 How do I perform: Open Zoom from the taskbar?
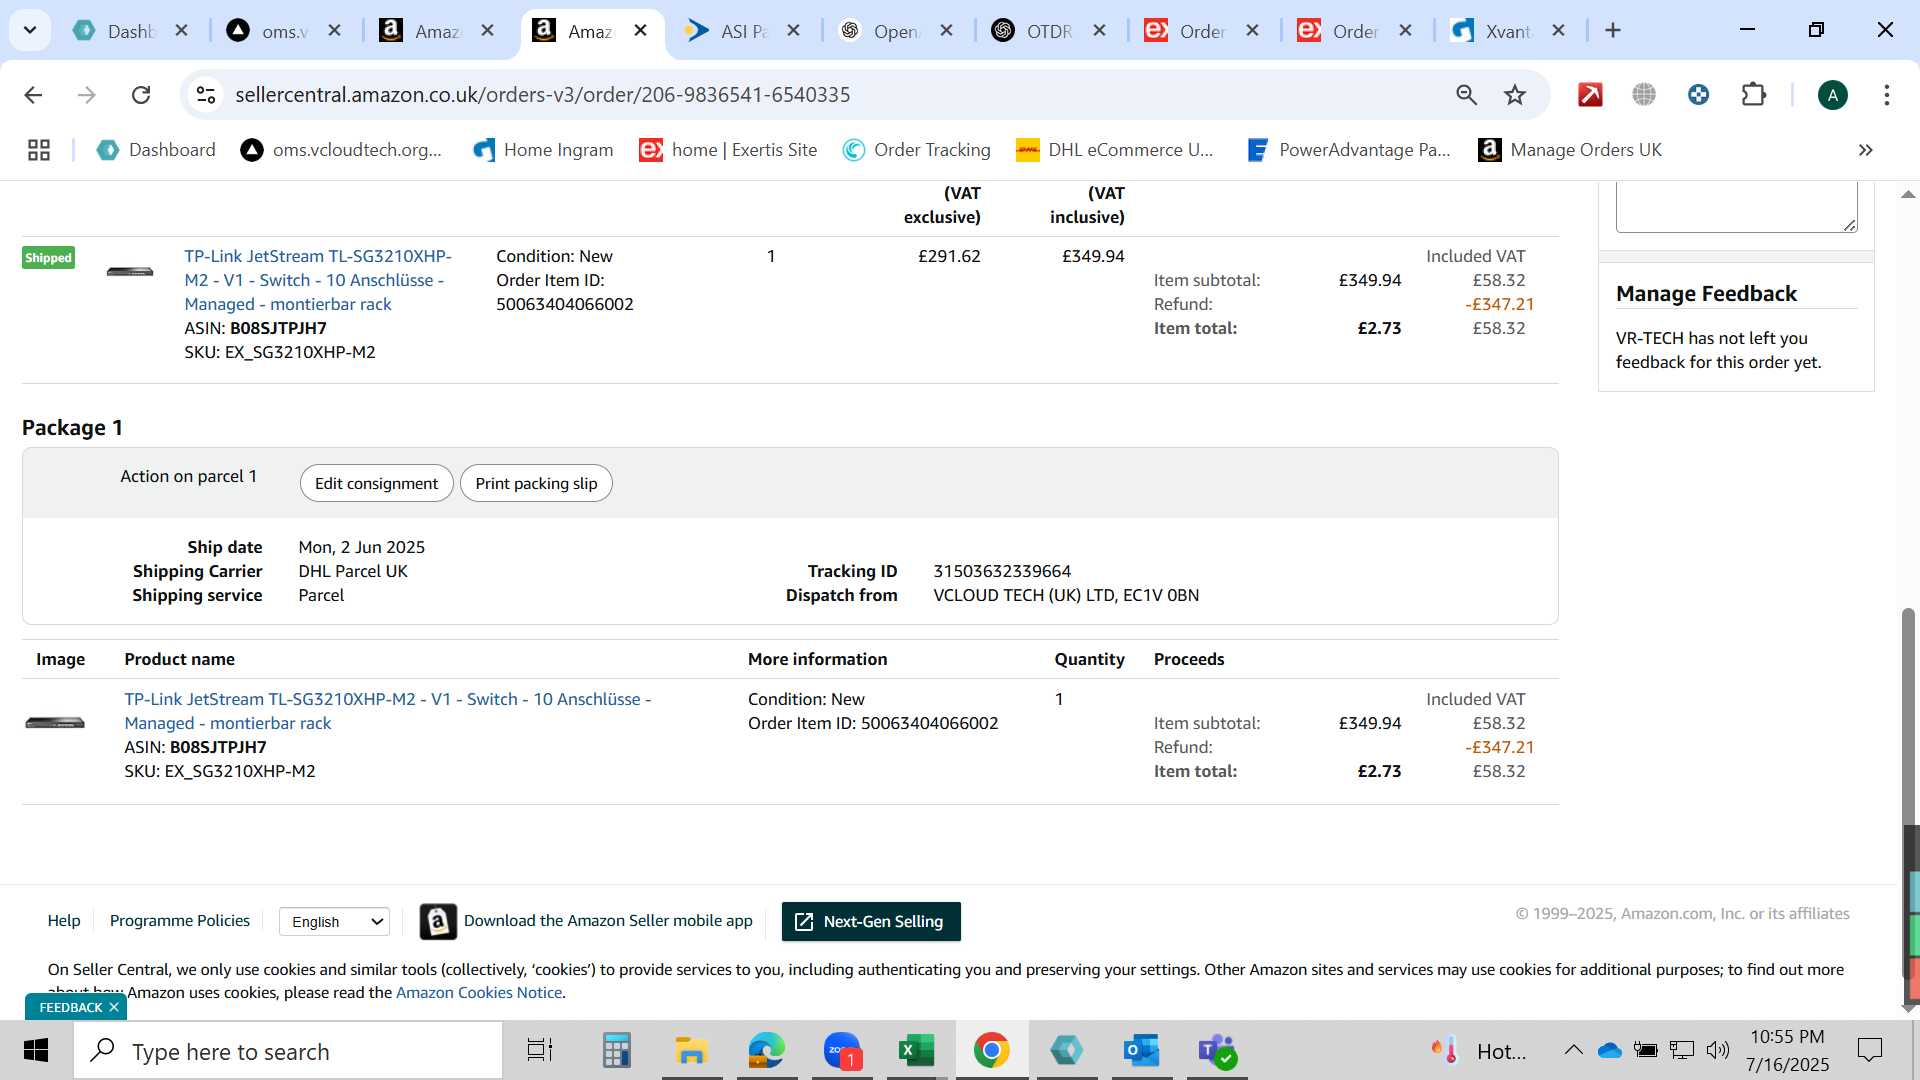(842, 1051)
